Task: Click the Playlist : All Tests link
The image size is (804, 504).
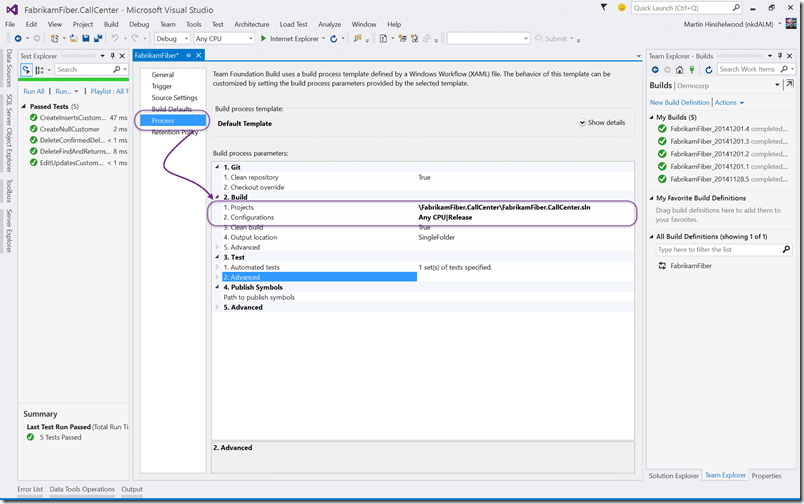Action: coord(109,91)
